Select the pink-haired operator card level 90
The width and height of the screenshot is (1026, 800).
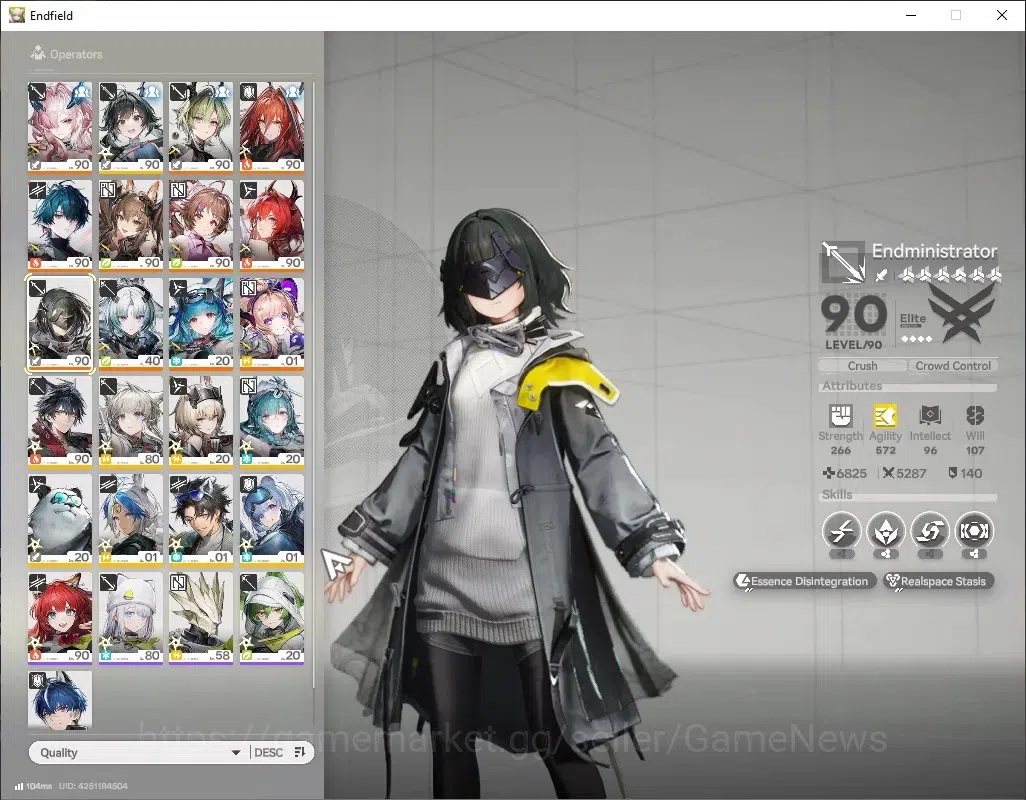pyautogui.click(x=60, y=127)
